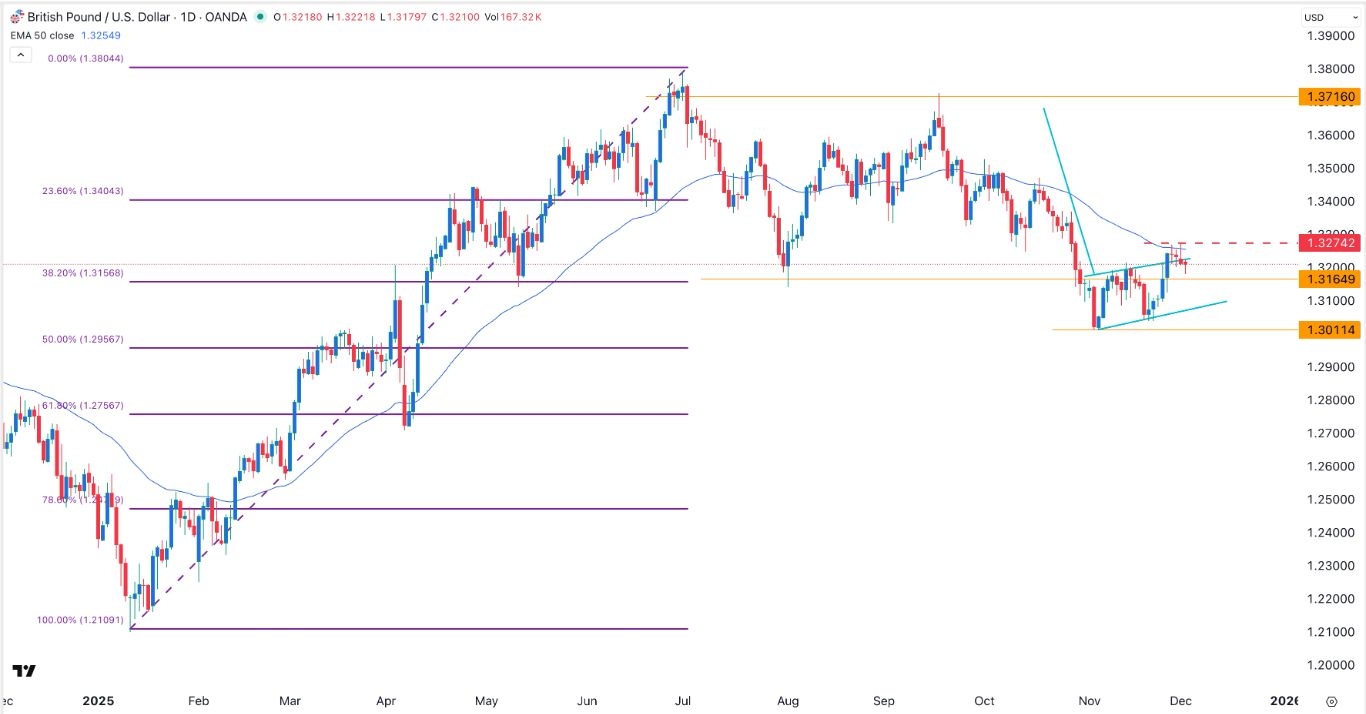1366x714 pixels.
Task: Click the GBP/USD flag pair icon
Action: pyautogui.click(x=17, y=17)
